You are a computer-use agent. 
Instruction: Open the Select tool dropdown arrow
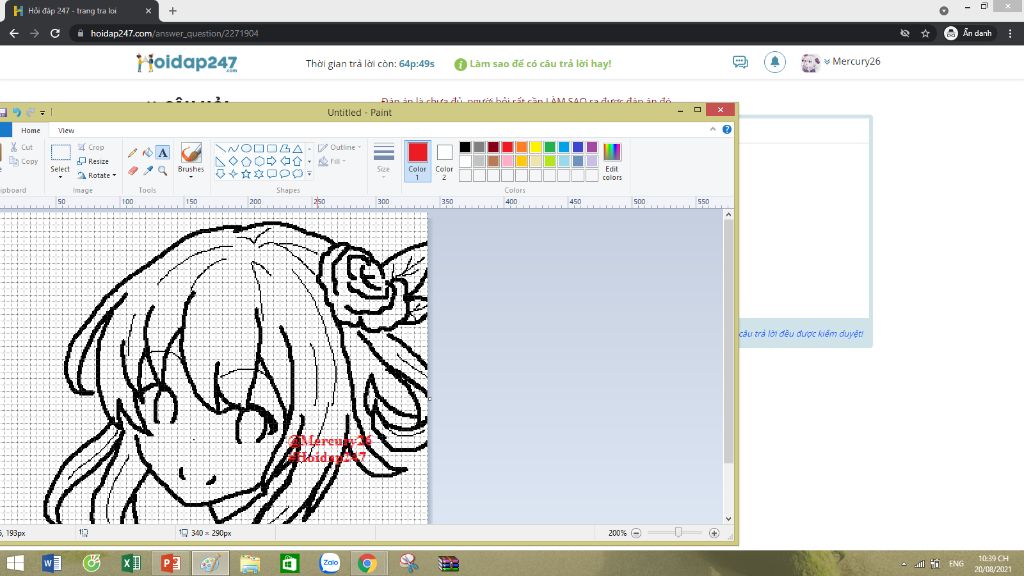point(60,177)
